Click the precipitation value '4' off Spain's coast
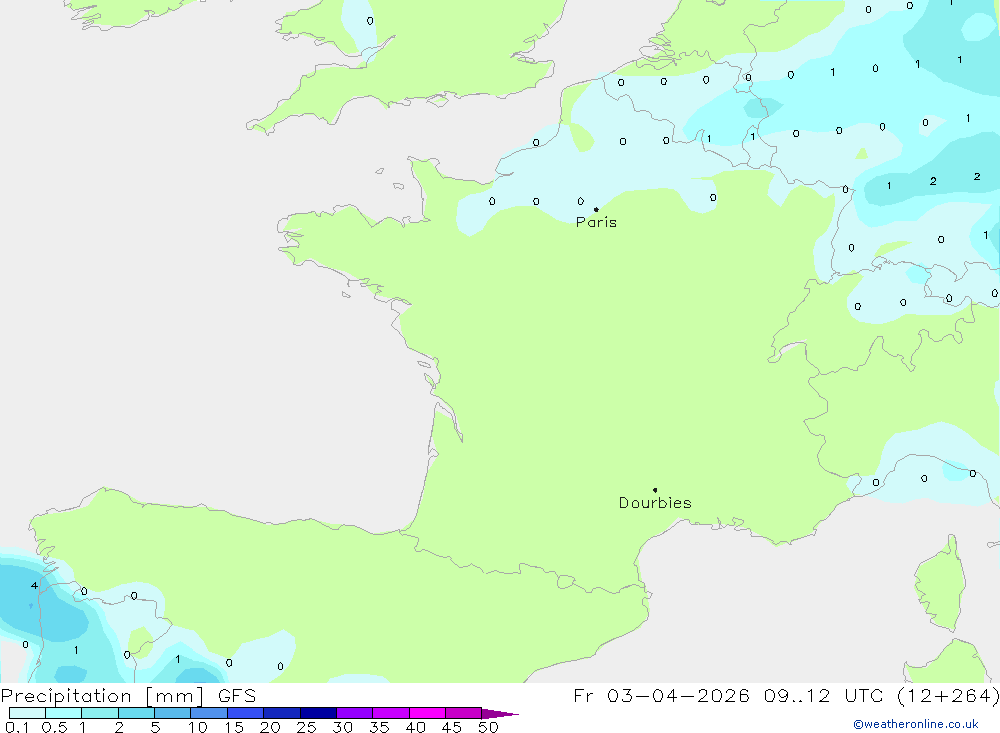The image size is (1000, 733). [34, 585]
